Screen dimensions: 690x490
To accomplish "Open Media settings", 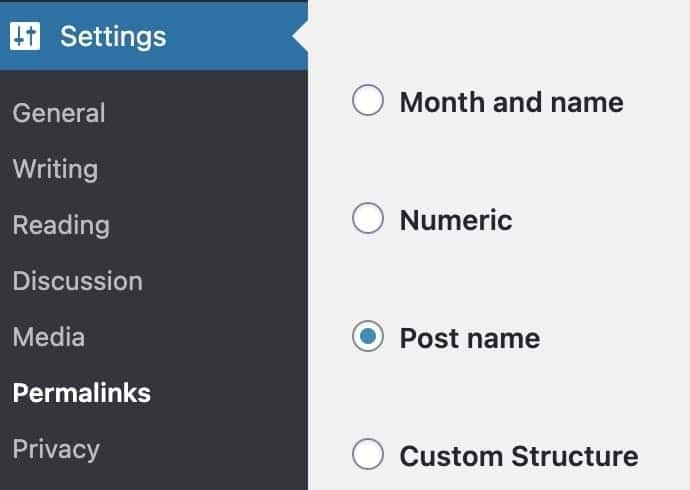I will (49, 337).
